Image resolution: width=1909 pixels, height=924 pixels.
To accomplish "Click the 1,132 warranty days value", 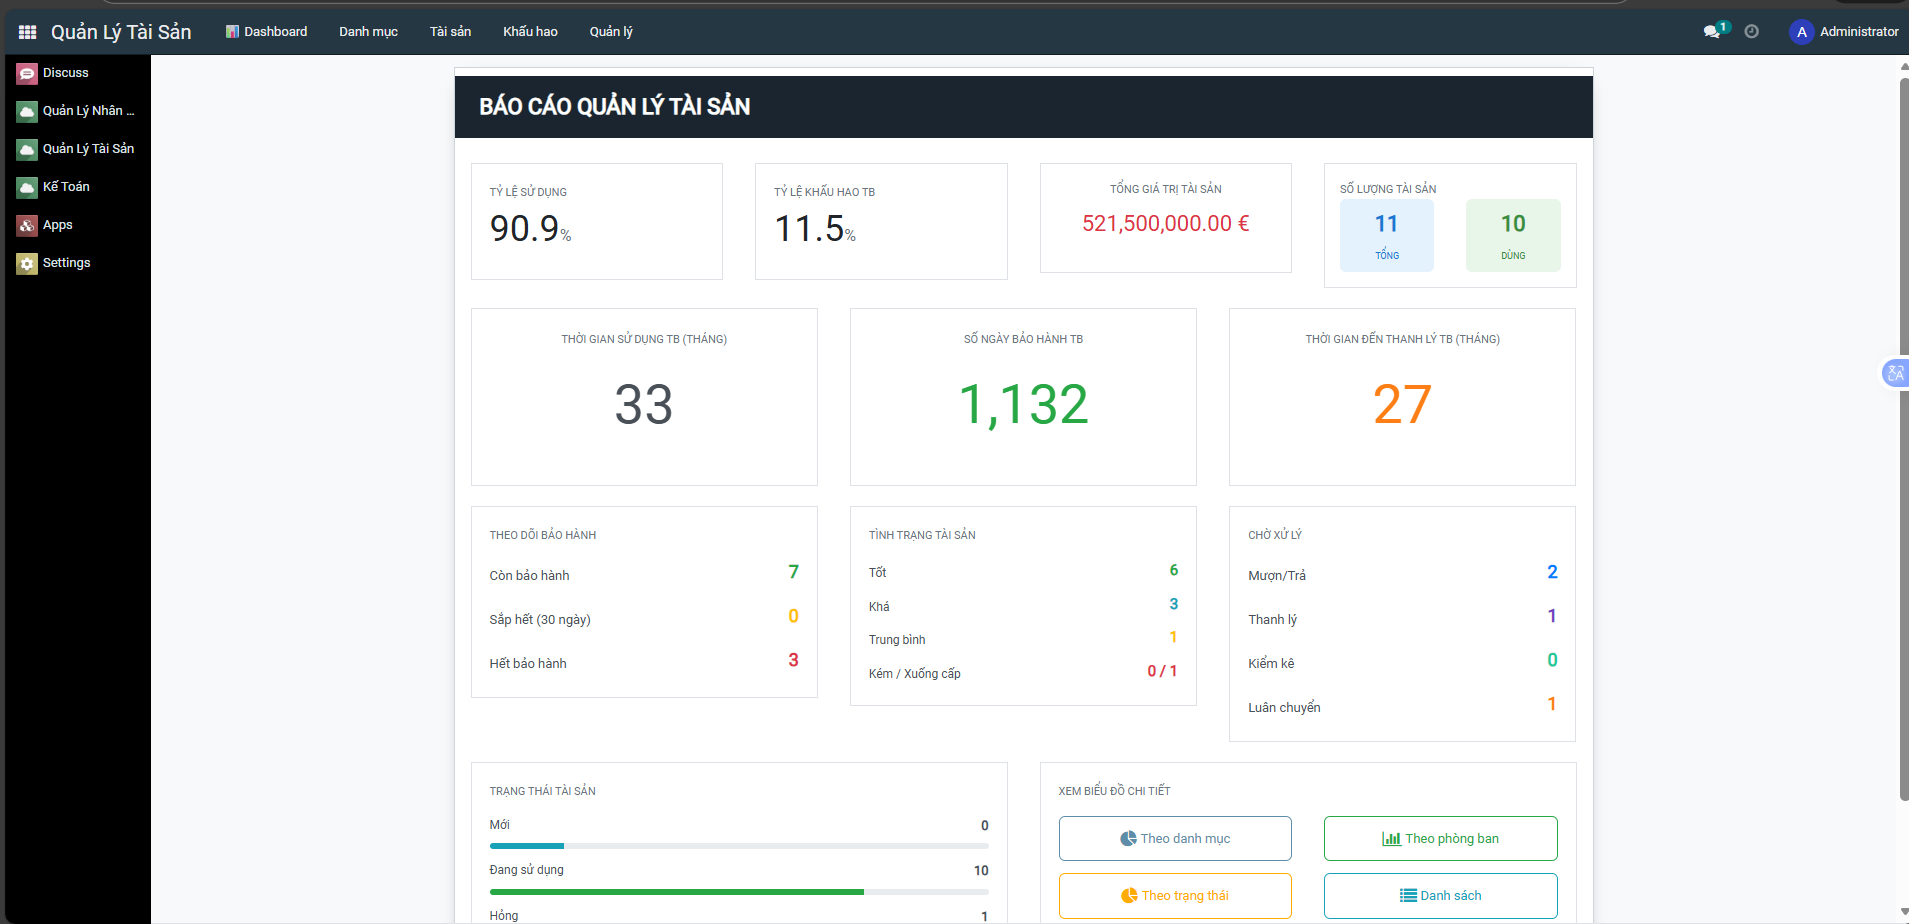I will pyautogui.click(x=1023, y=405).
